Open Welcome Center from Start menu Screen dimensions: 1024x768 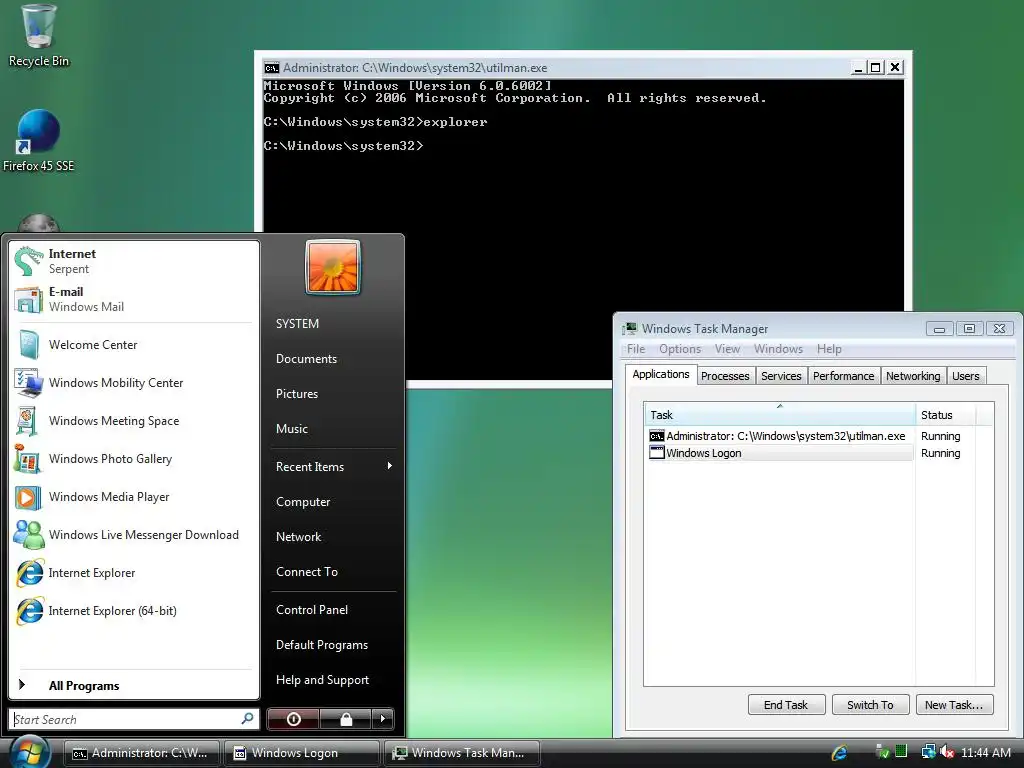[x=134, y=345]
